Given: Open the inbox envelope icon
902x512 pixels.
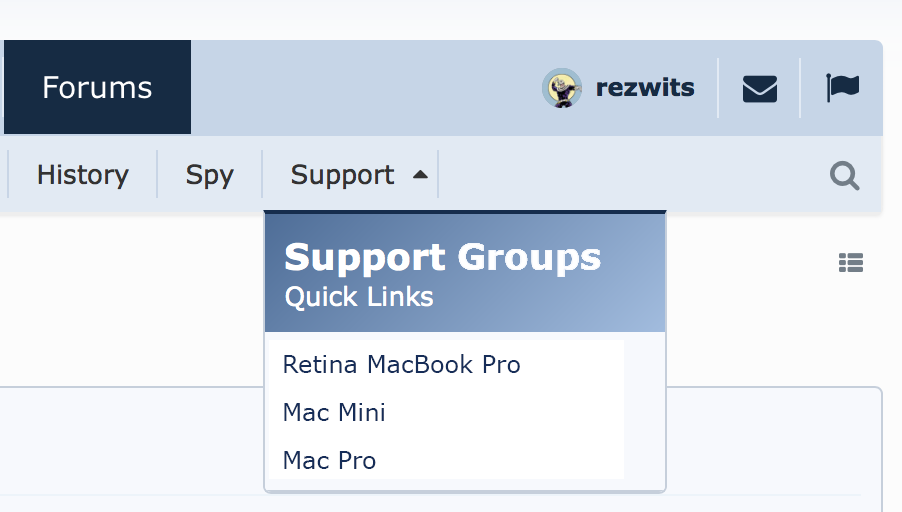Looking at the screenshot, I should point(760,89).
